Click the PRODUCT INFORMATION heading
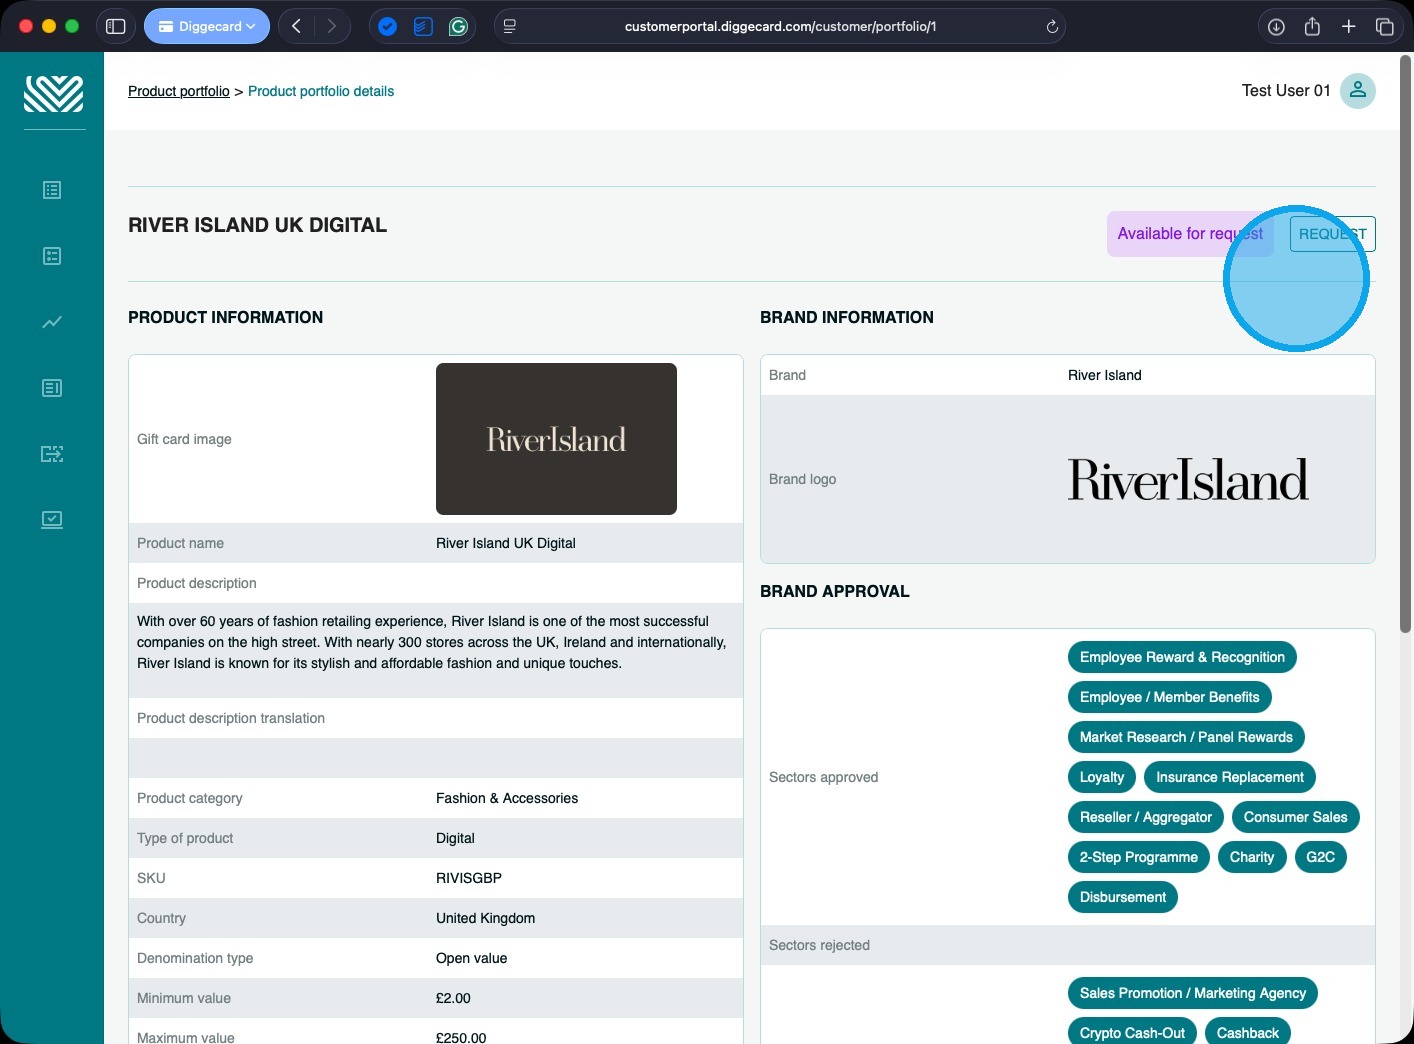The image size is (1414, 1044). click(226, 317)
